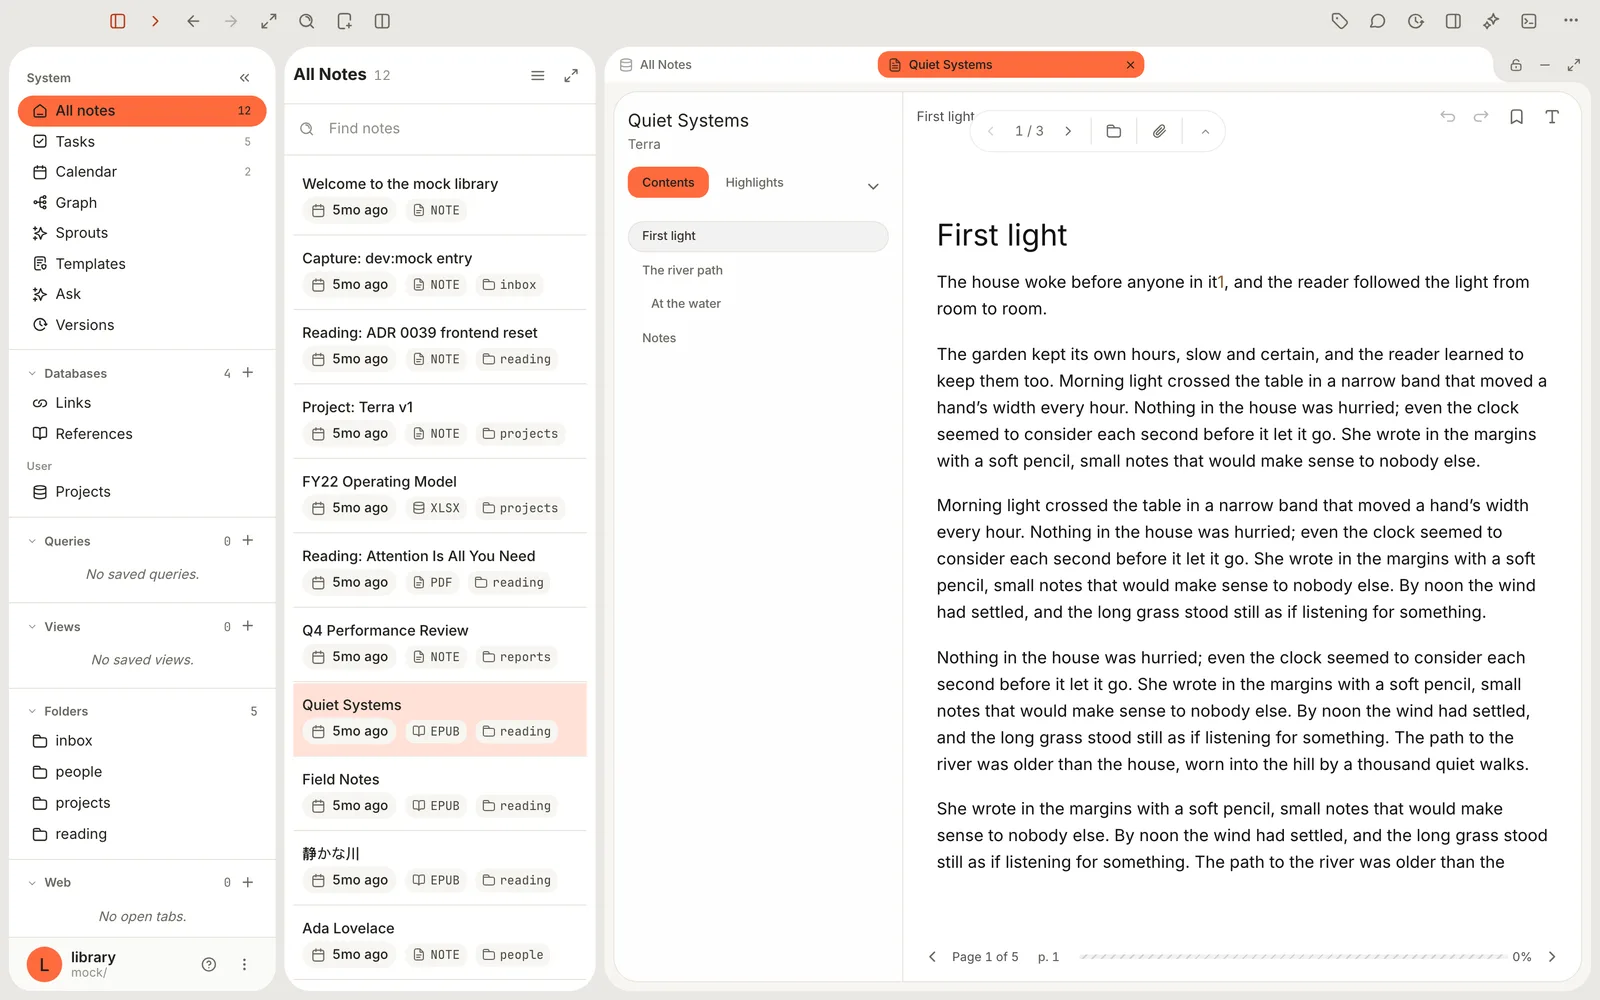Click the reading progress bar
1600x1000 pixels.
pos(1293,957)
